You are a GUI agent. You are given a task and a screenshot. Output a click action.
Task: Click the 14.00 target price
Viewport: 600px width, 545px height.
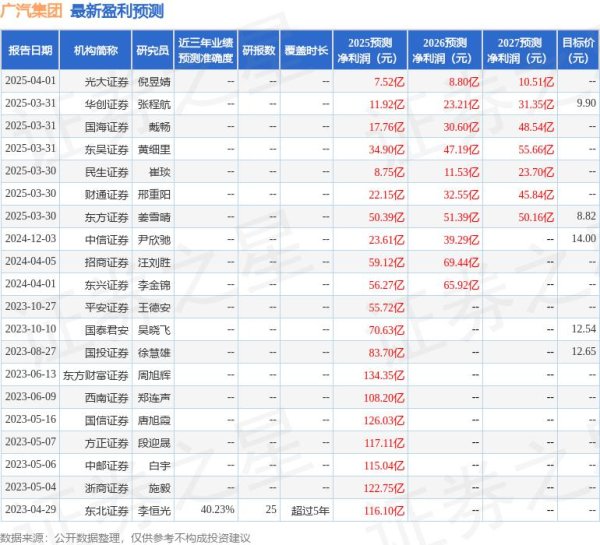point(584,239)
